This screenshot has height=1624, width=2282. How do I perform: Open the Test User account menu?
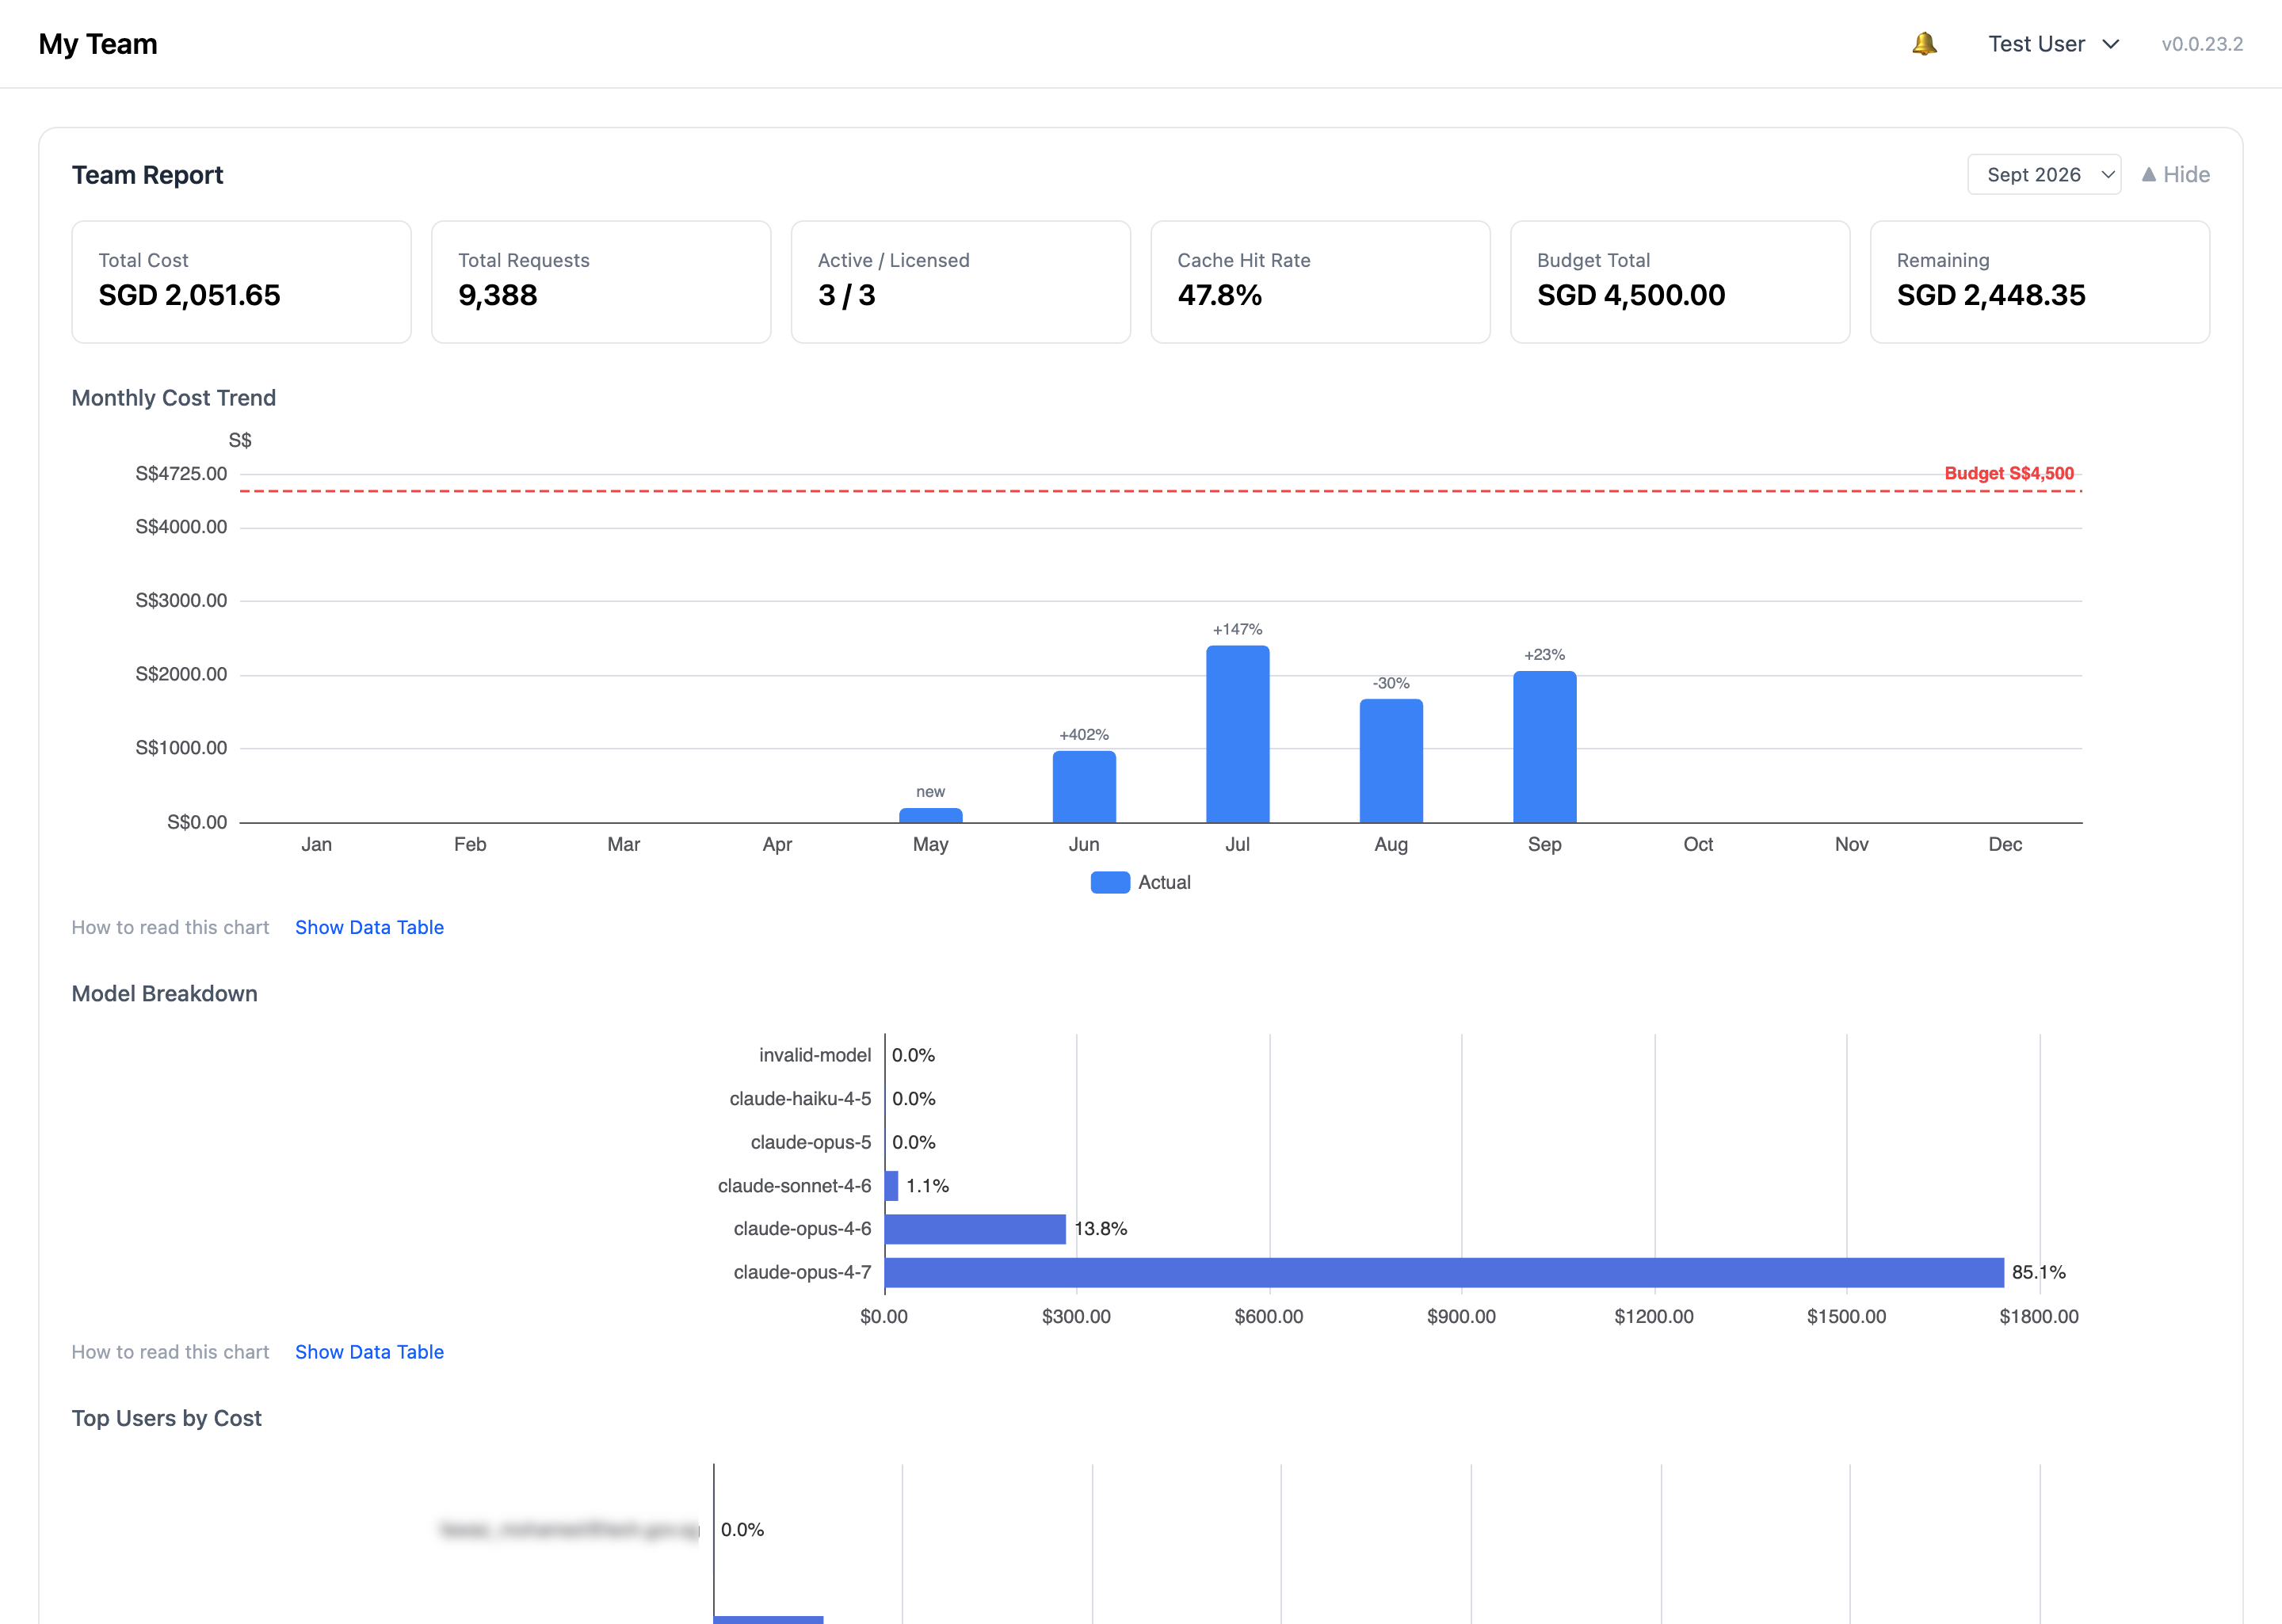(x=2053, y=44)
